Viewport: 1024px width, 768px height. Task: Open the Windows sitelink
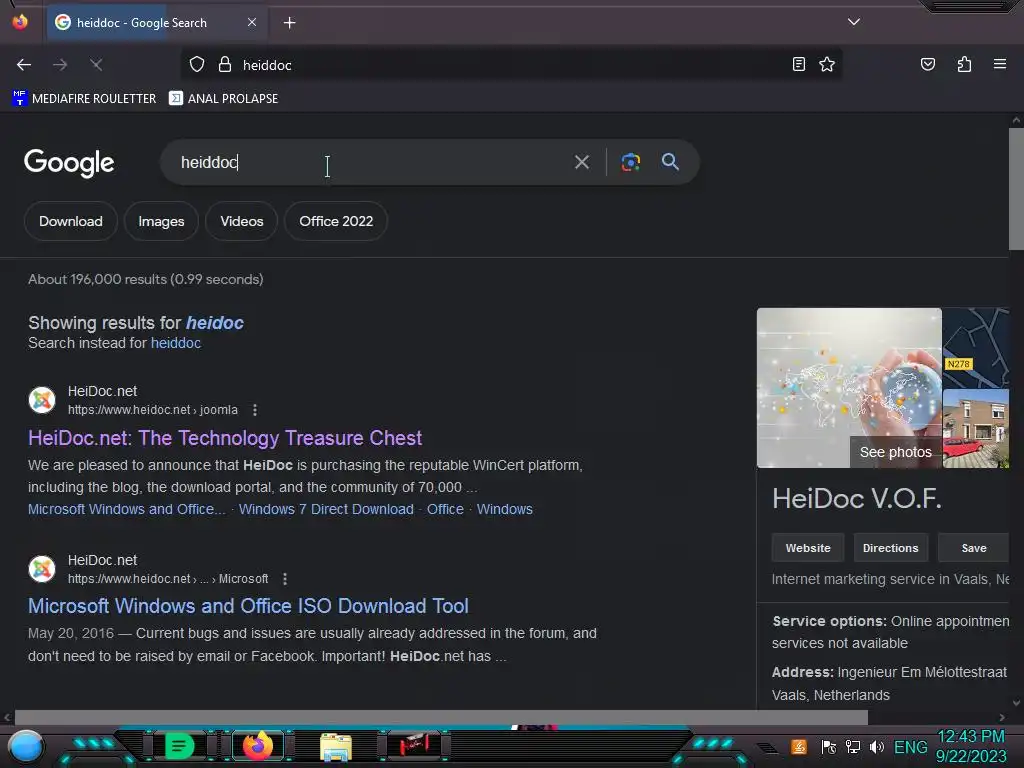[504, 509]
